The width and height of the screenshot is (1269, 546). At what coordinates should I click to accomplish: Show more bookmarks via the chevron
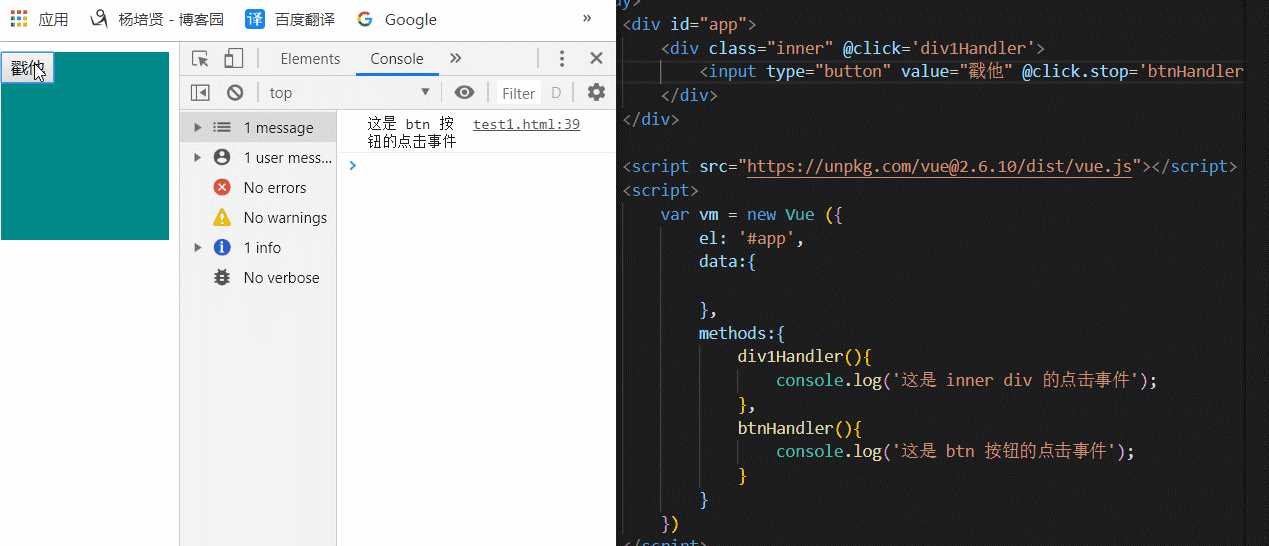(586, 19)
